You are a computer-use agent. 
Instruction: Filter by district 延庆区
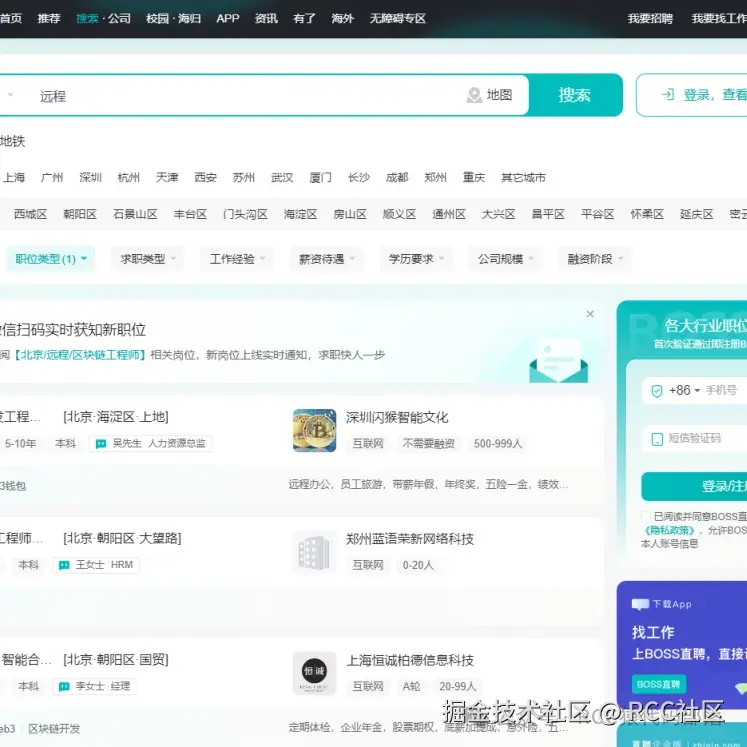coord(697,214)
